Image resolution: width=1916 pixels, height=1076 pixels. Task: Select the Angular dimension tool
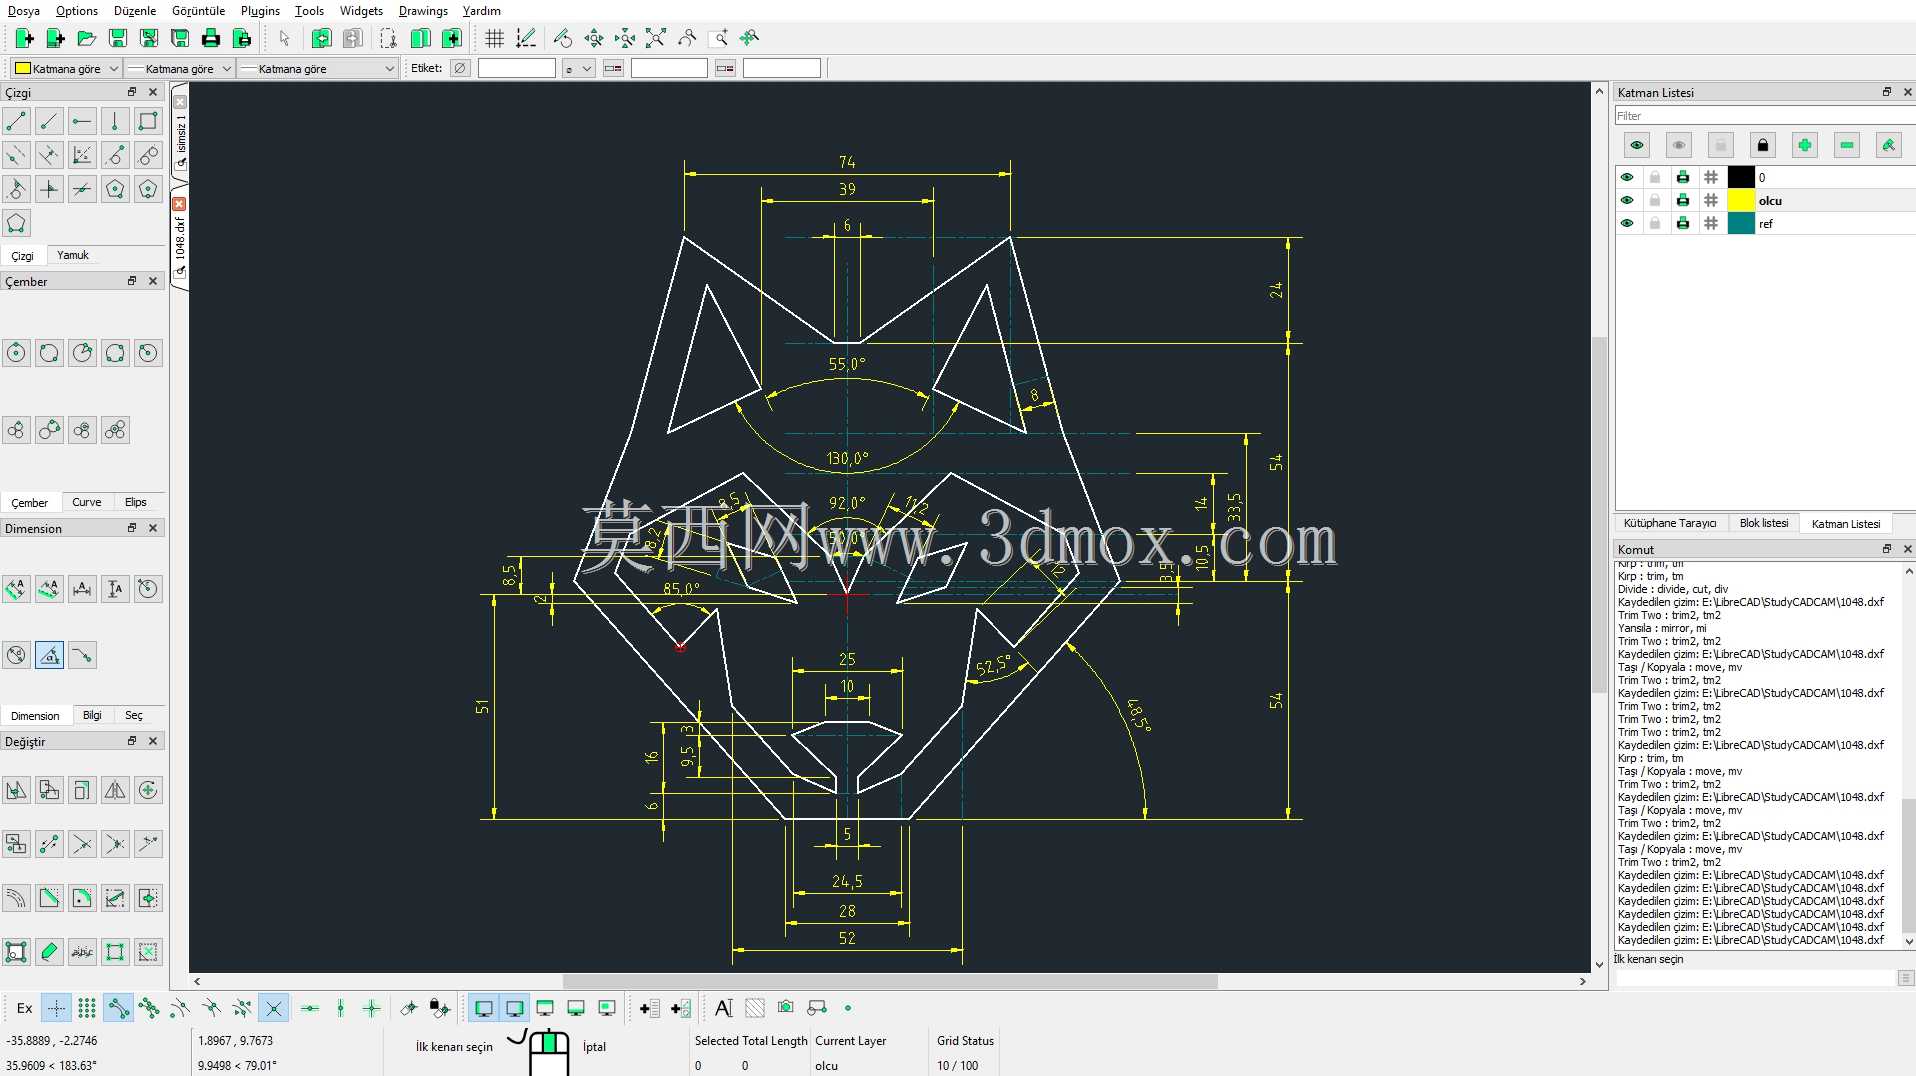point(49,656)
